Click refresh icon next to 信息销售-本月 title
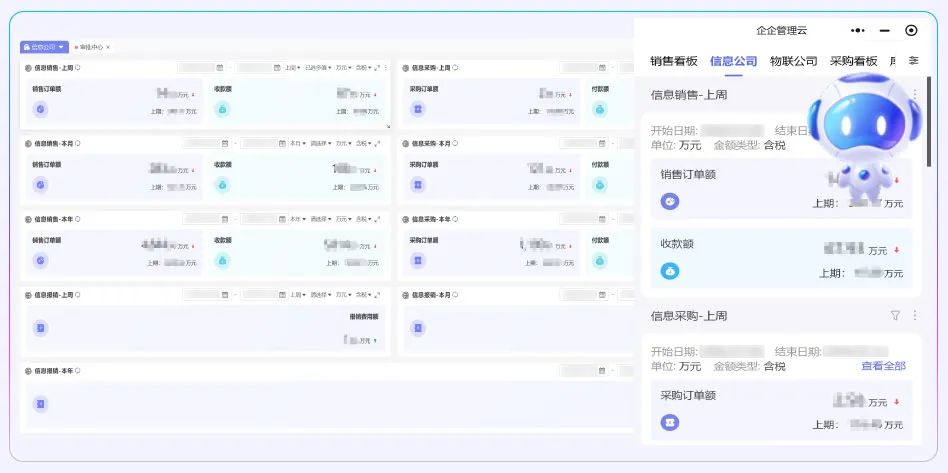948x473 pixels. coord(78,143)
